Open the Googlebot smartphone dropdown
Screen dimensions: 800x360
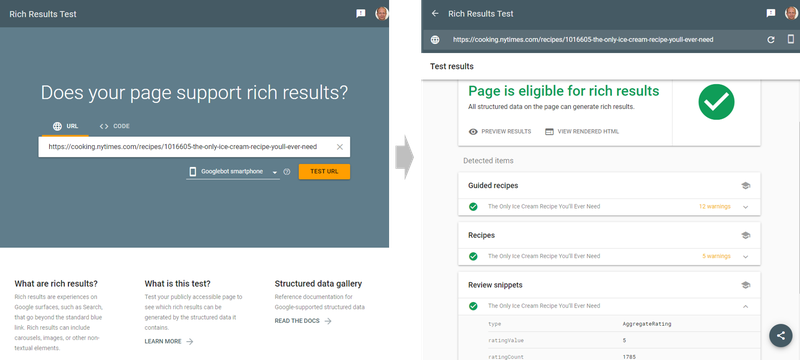(x=233, y=172)
